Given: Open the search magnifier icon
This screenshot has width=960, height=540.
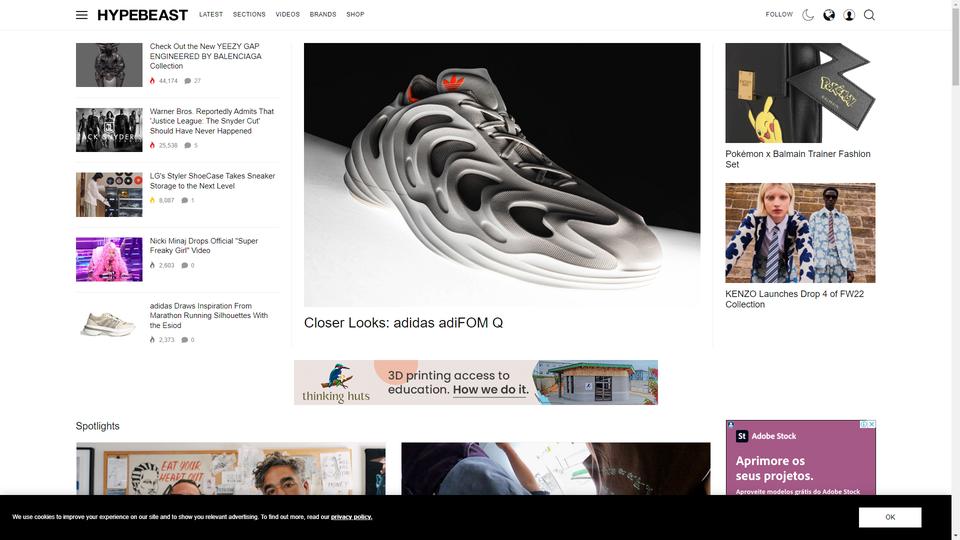Looking at the screenshot, I should pyautogui.click(x=869, y=15).
